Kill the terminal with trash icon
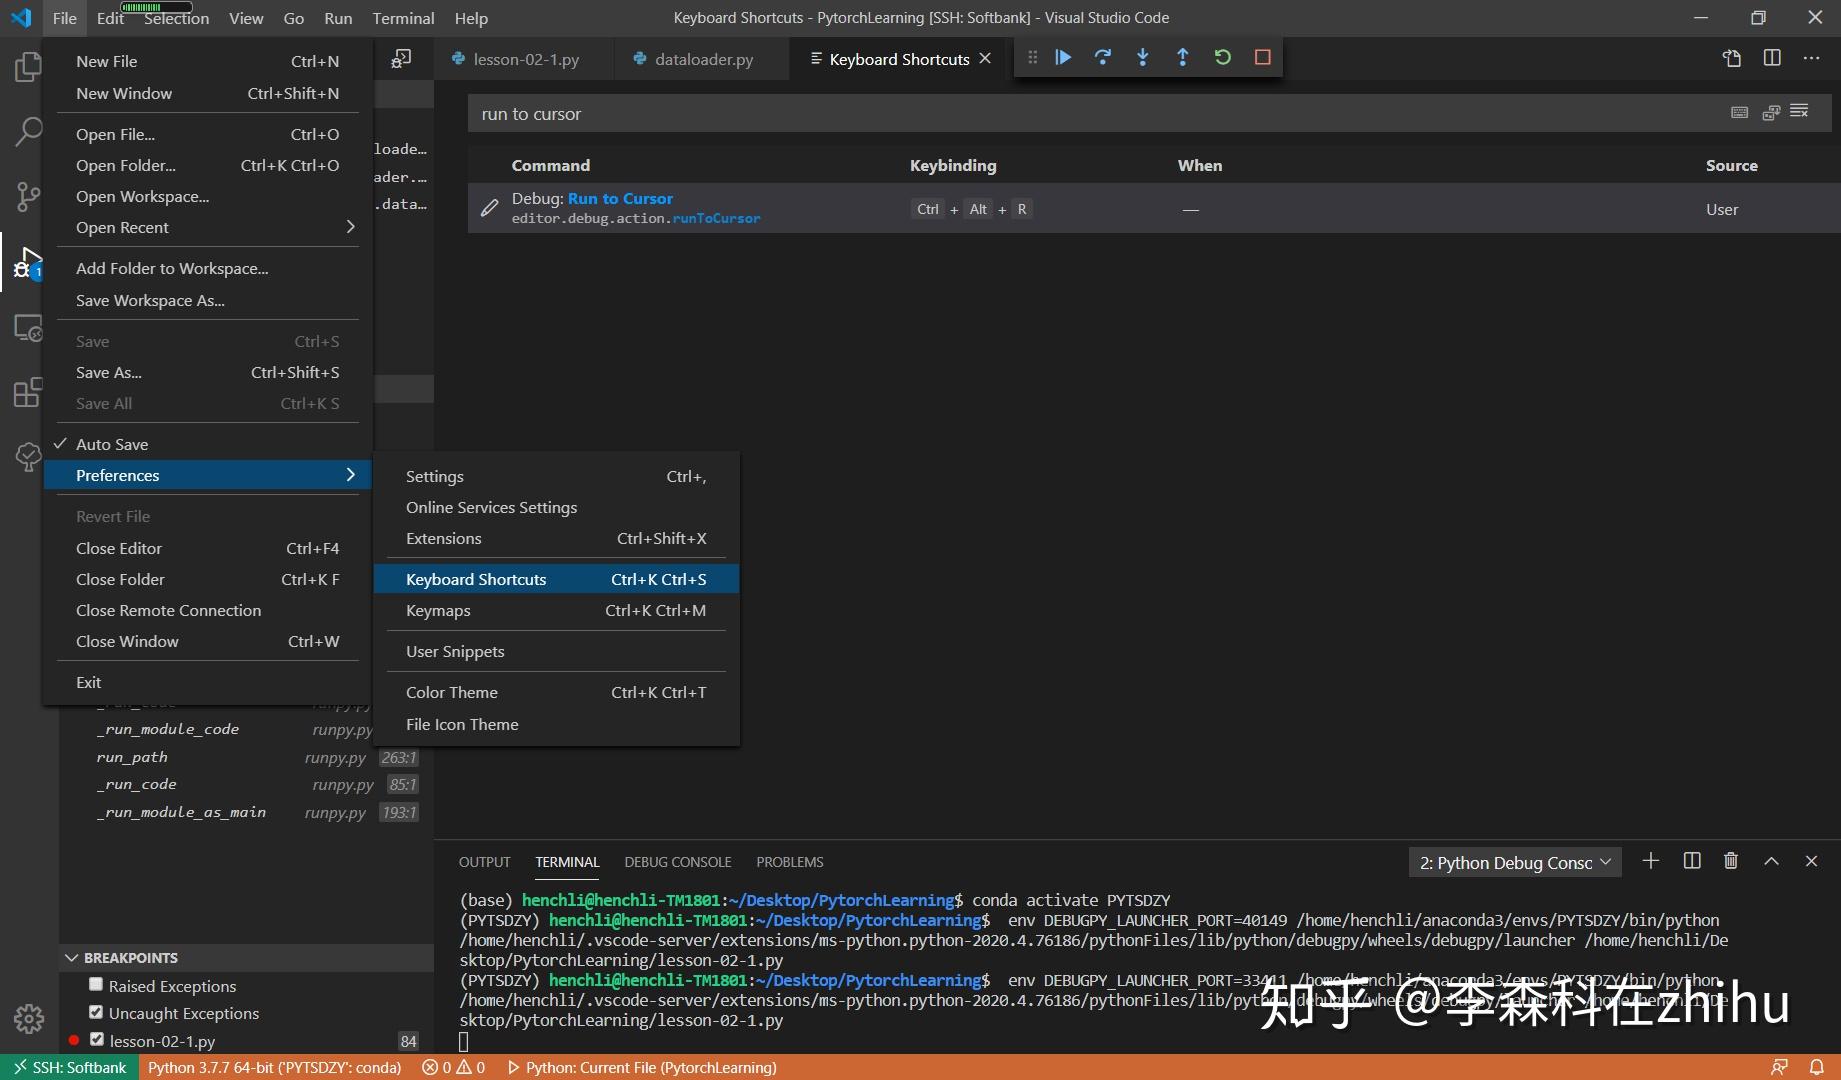 pos(1731,861)
